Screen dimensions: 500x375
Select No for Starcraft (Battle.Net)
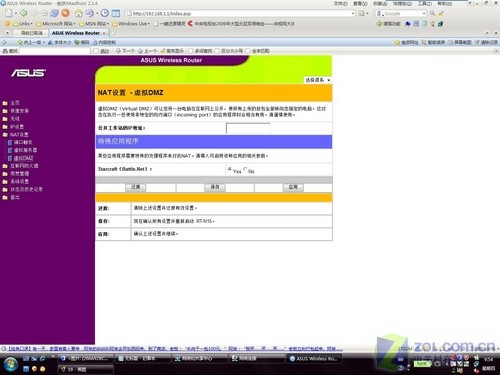click(x=245, y=169)
